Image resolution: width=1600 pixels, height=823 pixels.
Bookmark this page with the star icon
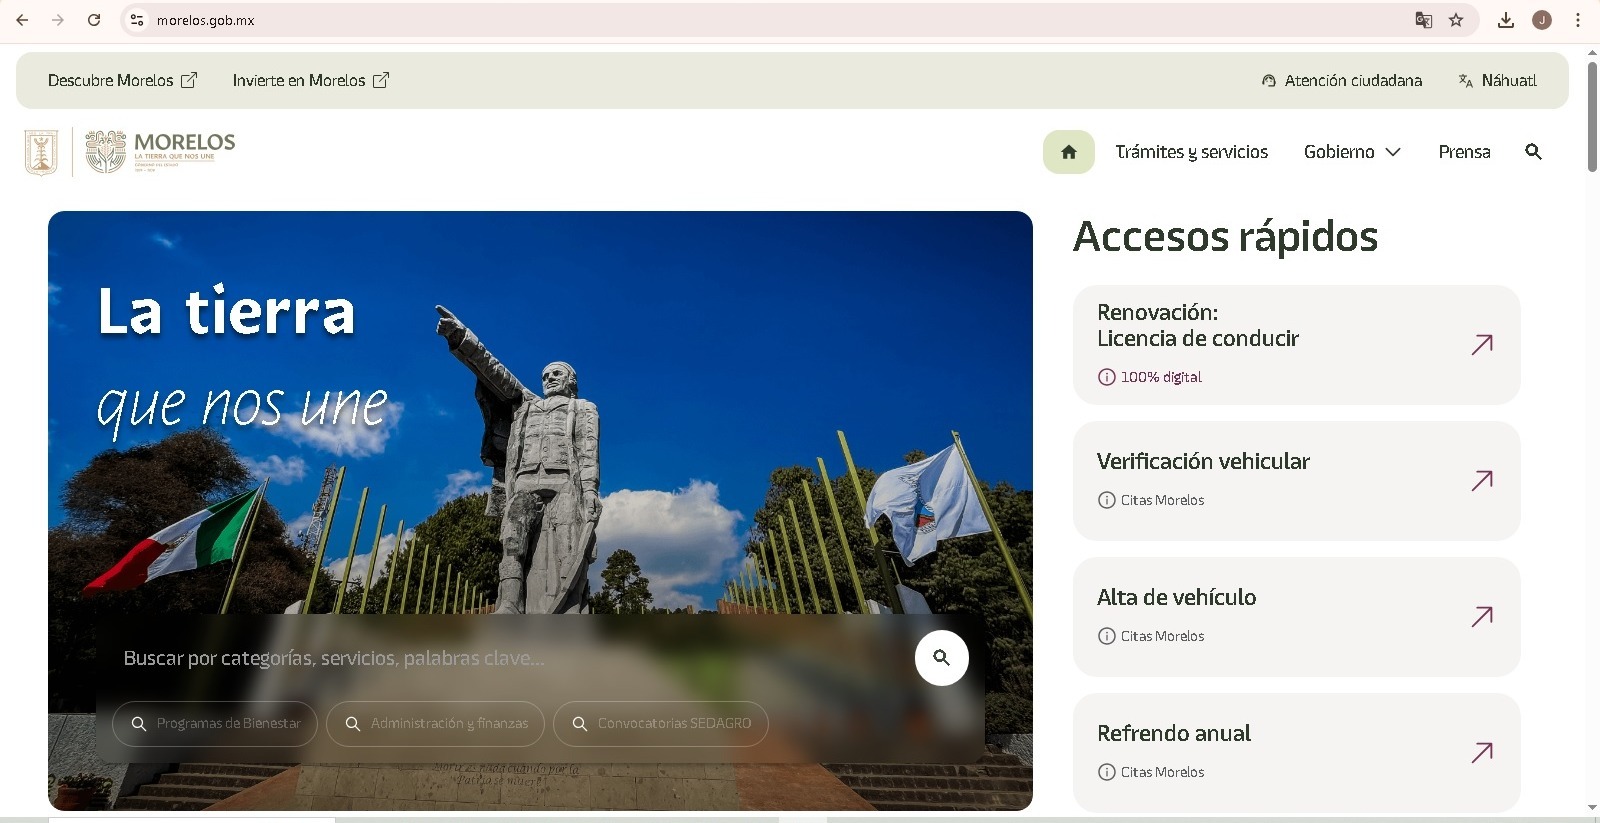click(x=1456, y=20)
